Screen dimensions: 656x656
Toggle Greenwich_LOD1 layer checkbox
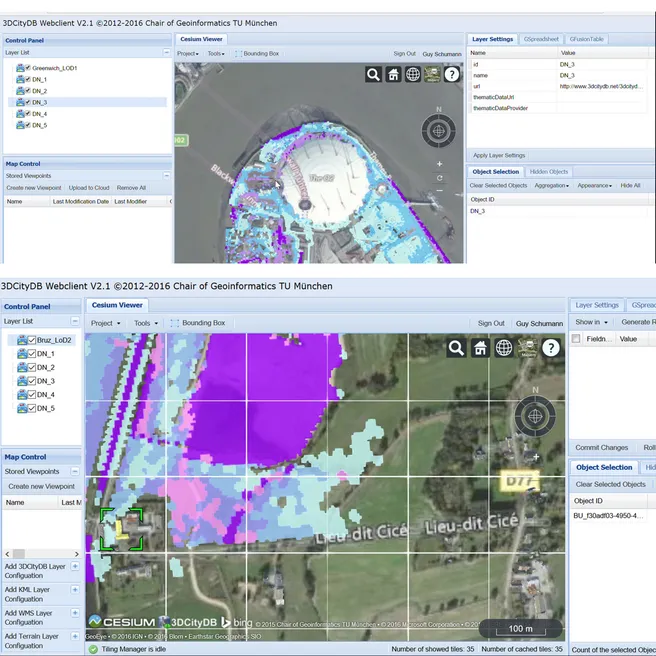(28, 67)
